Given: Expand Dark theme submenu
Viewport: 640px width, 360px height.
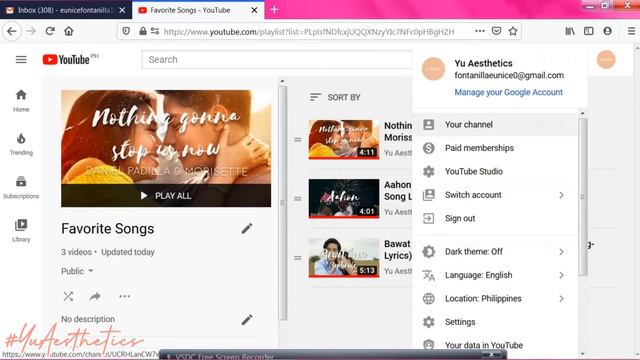Looking at the screenshot, I should click(561, 252).
